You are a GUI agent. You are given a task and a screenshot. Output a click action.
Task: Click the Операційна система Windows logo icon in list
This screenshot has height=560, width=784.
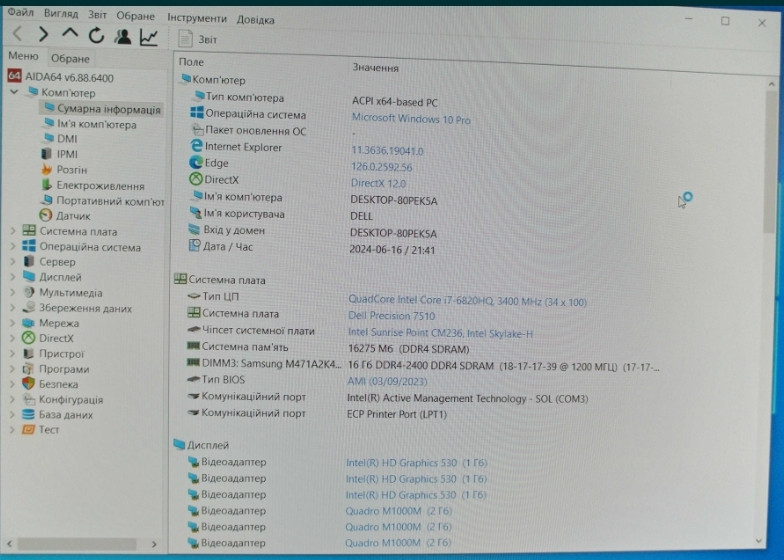point(197,112)
